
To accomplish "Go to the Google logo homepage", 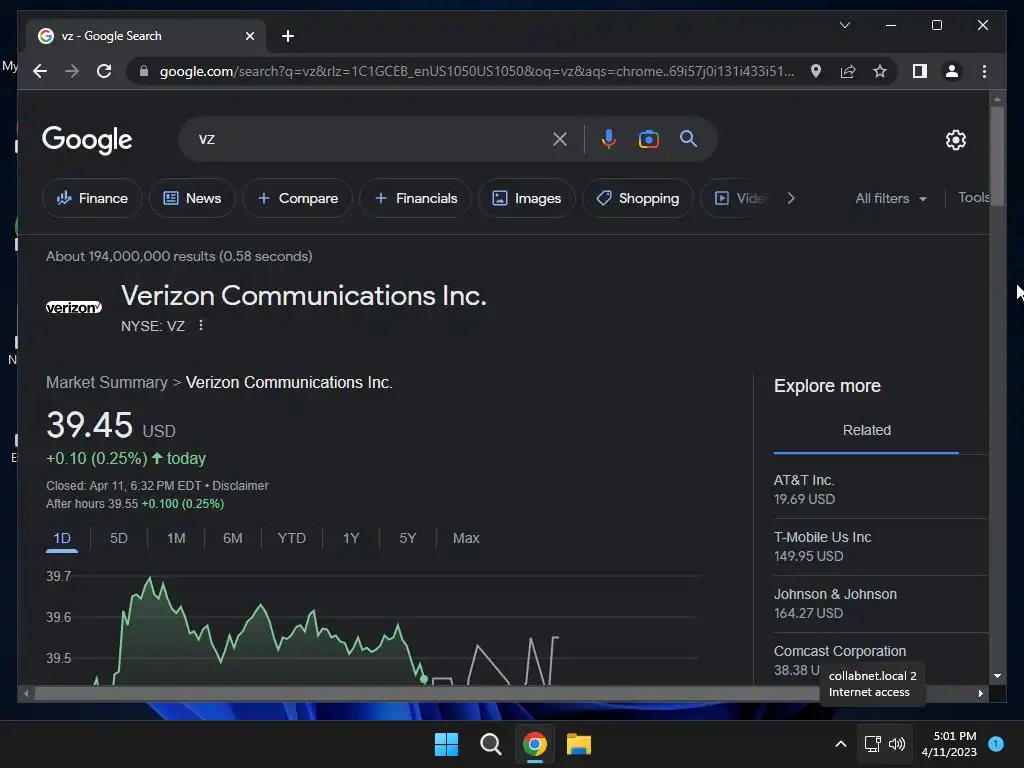I will tap(87, 140).
